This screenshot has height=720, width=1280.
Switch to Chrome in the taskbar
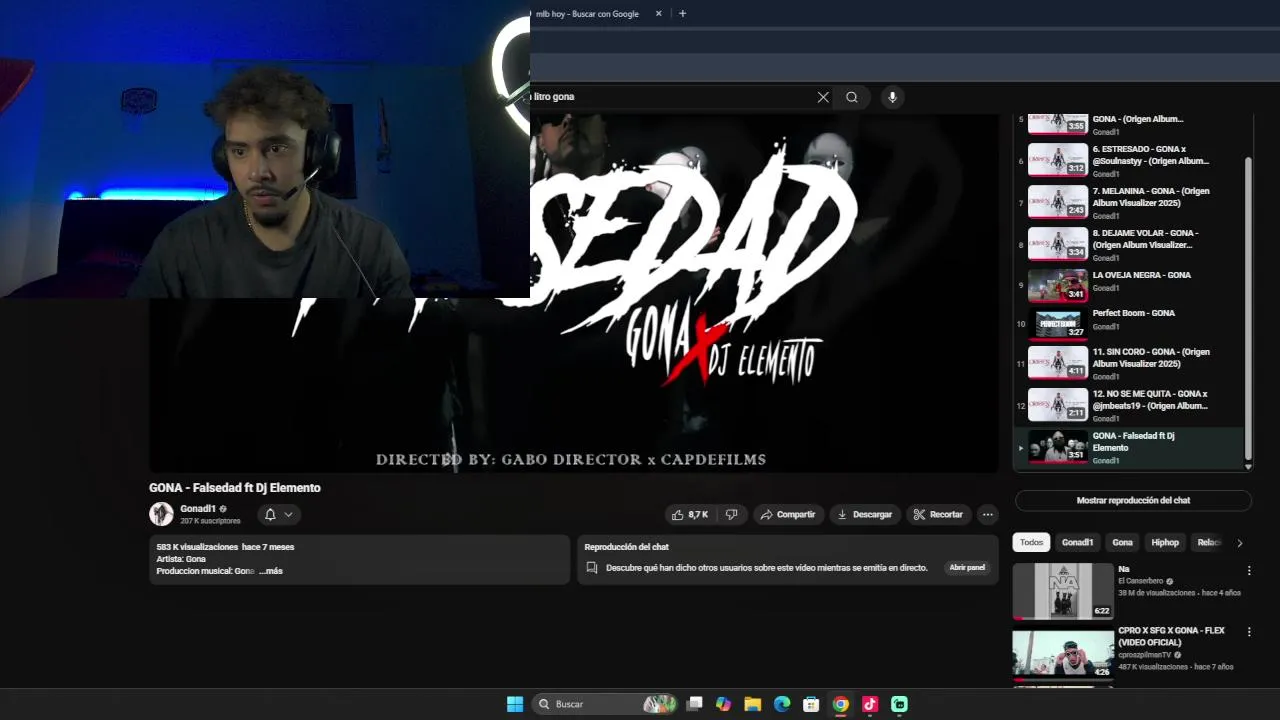[x=841, y=704]
